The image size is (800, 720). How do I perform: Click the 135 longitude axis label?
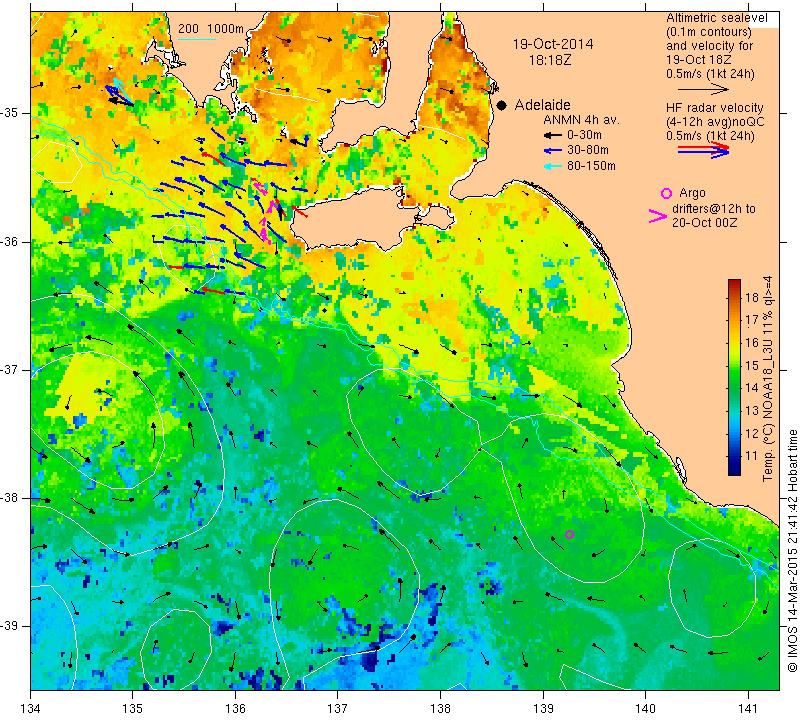tap(133, 709)
